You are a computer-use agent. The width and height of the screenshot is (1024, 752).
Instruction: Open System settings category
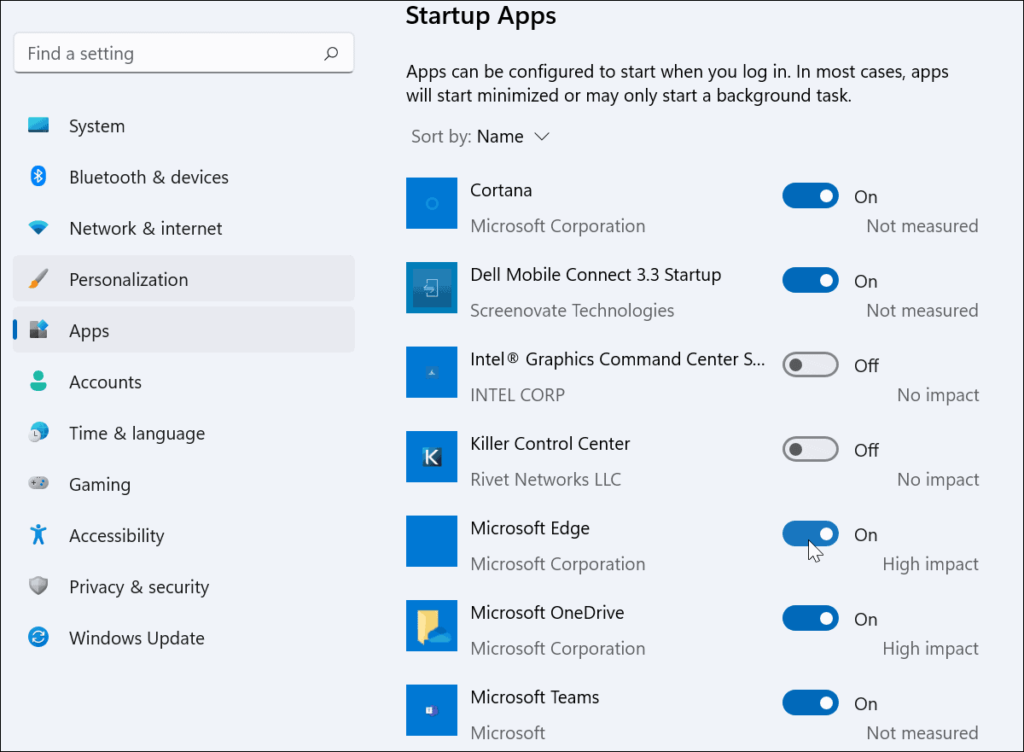pos(184,126)
